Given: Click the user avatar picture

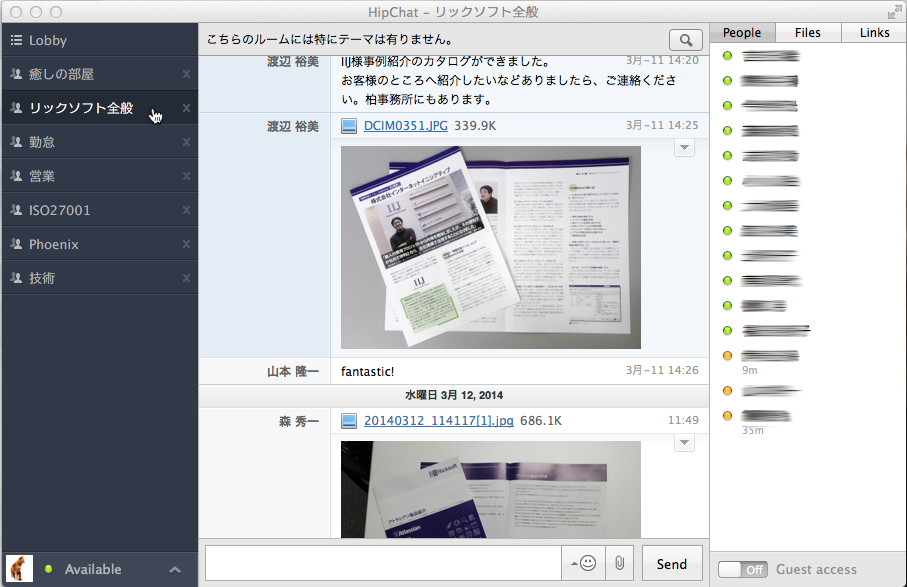Looking at the screenshot, I should (19, 568).
